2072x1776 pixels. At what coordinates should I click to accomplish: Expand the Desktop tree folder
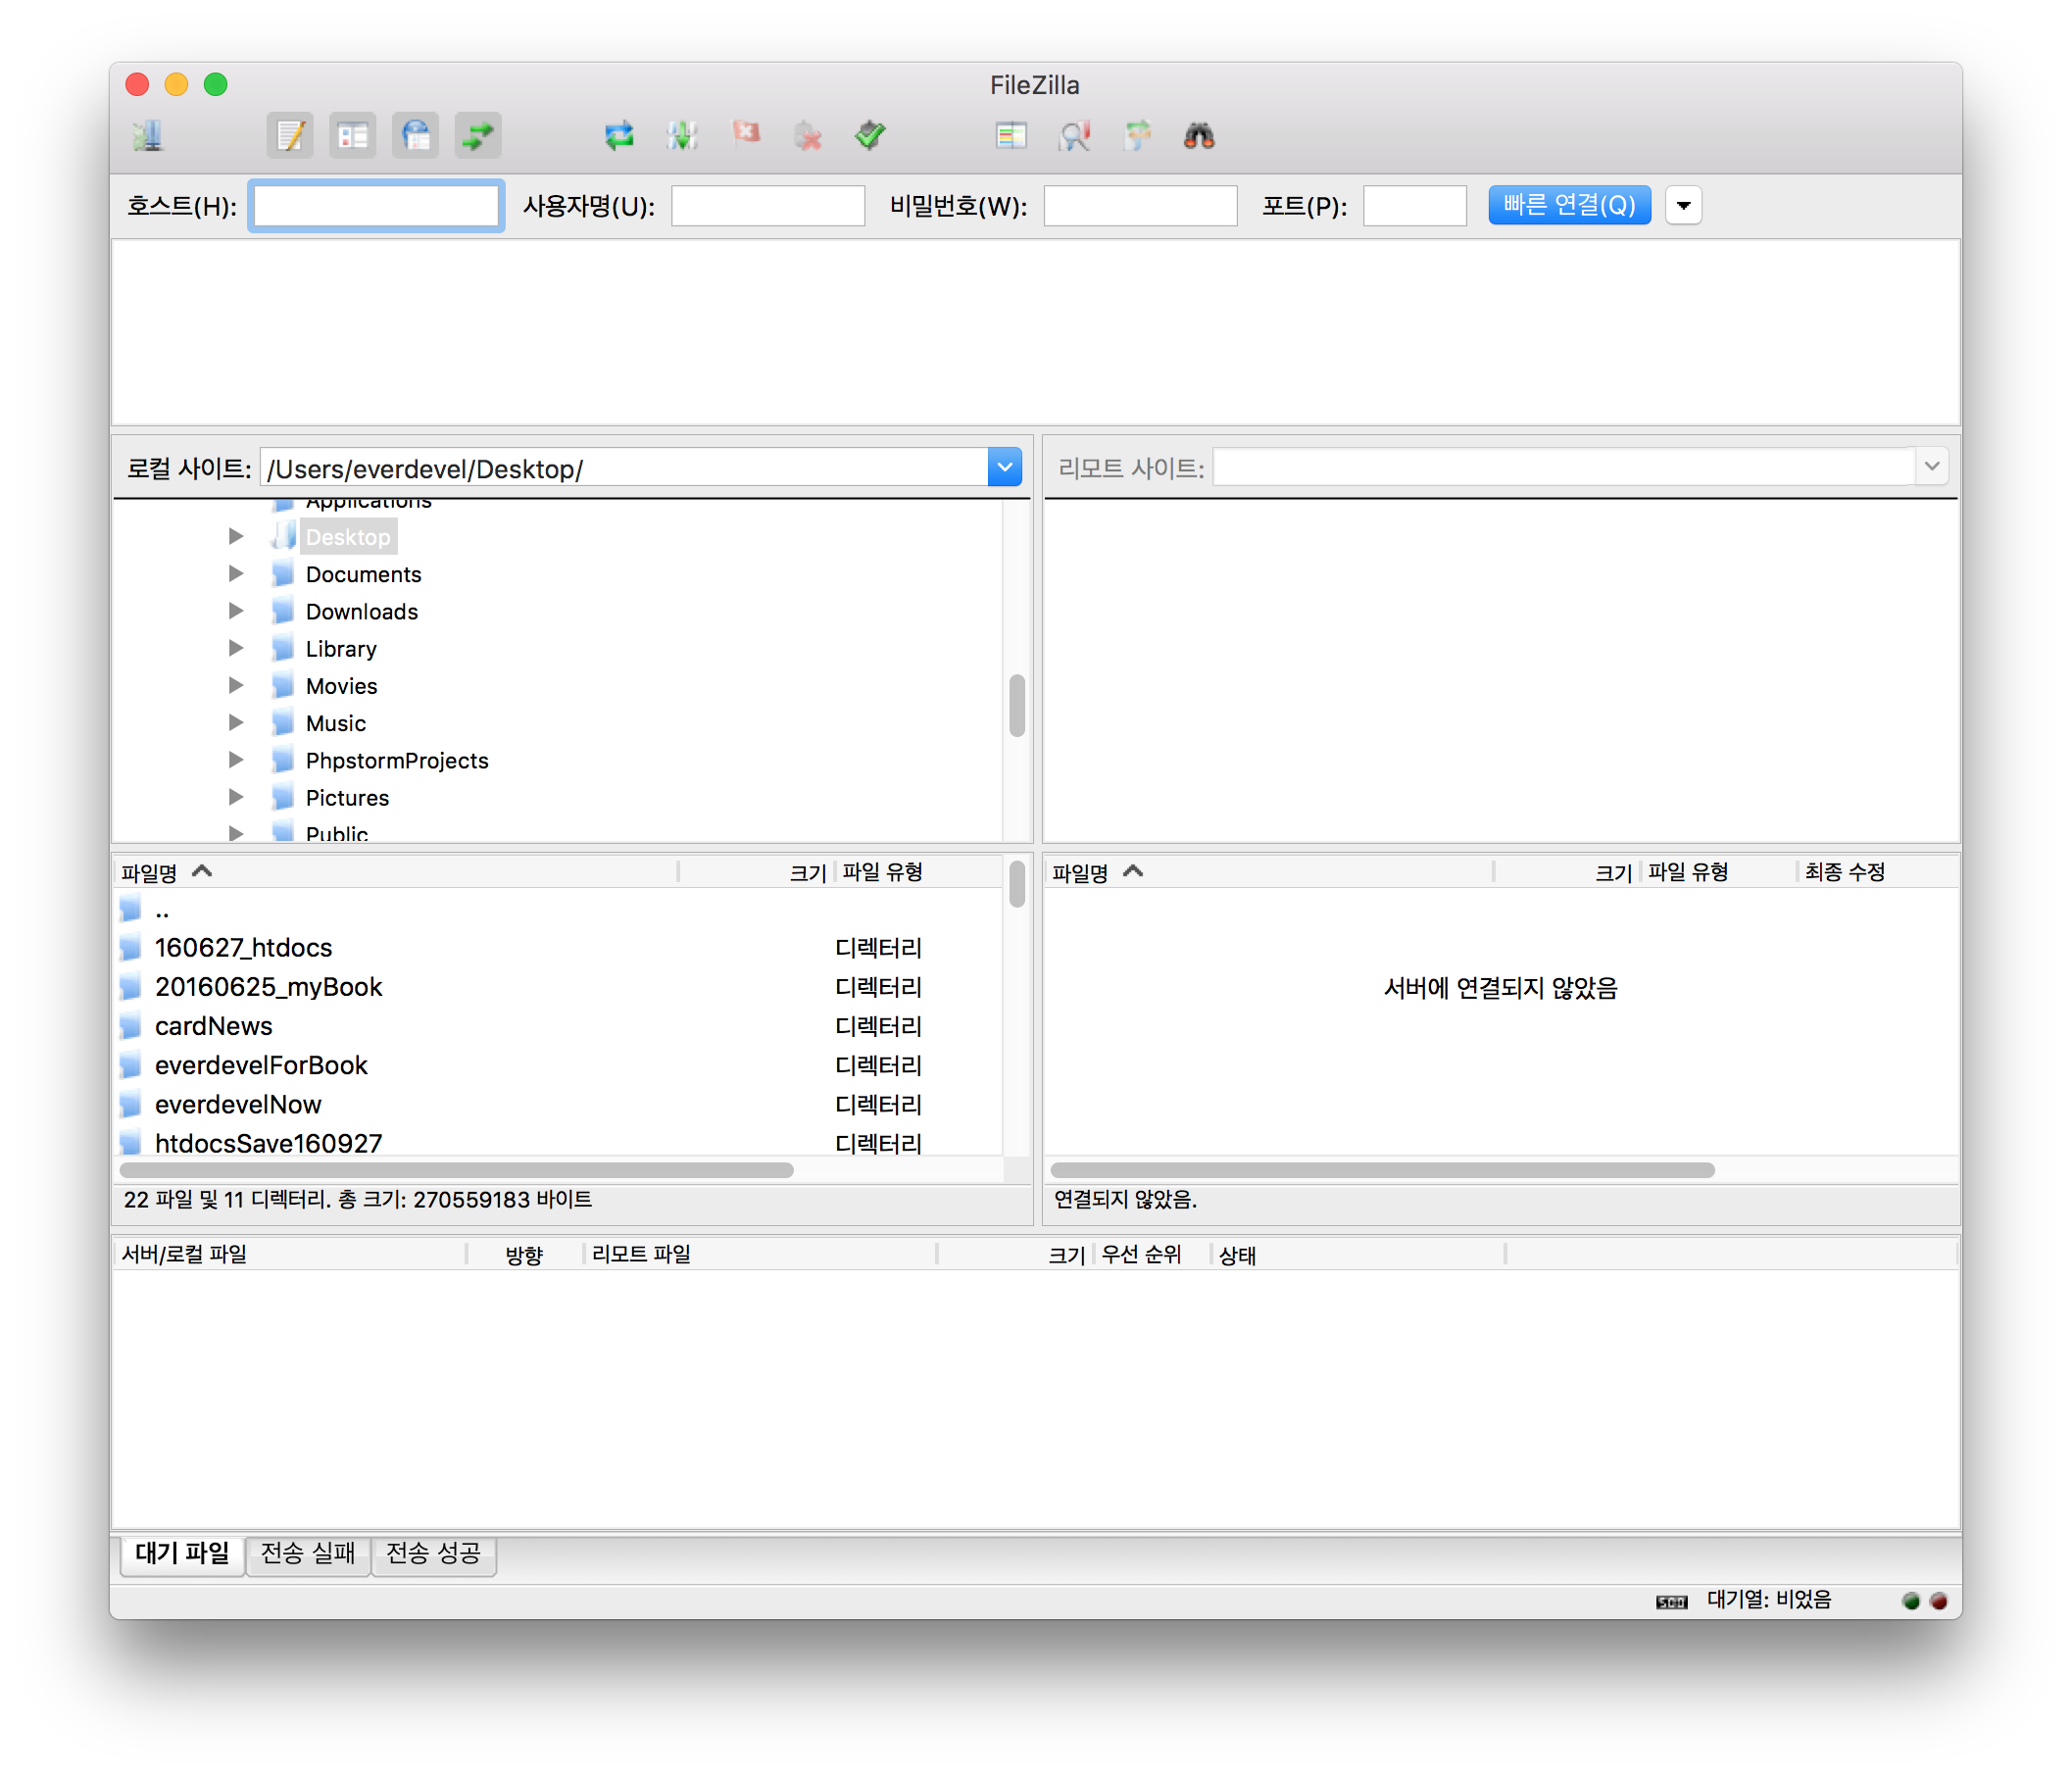236,537
